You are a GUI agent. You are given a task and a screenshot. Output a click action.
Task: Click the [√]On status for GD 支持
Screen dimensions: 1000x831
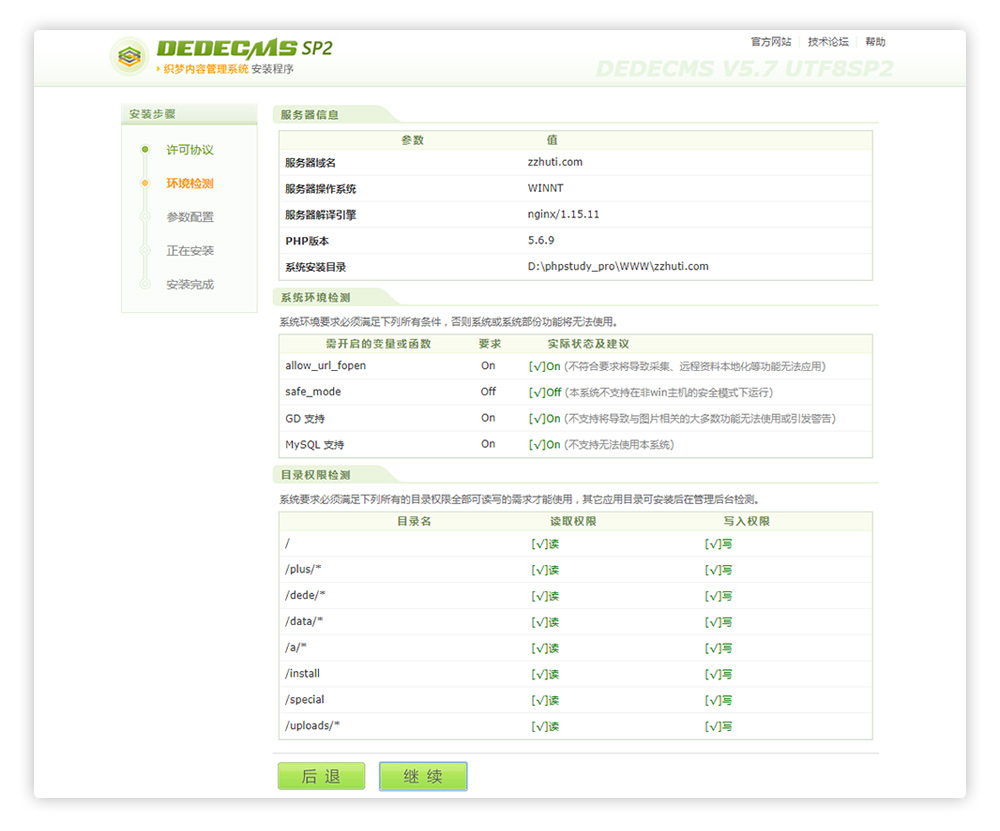[545, 418]
